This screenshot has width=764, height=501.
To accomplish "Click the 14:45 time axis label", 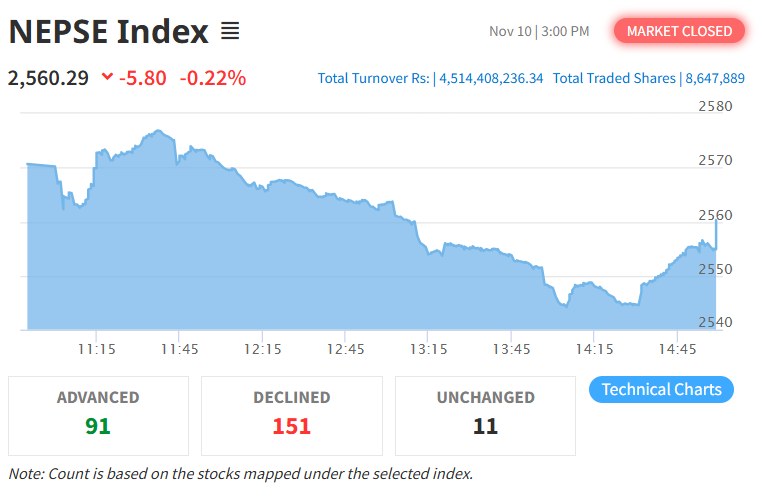I will point(678,349).
